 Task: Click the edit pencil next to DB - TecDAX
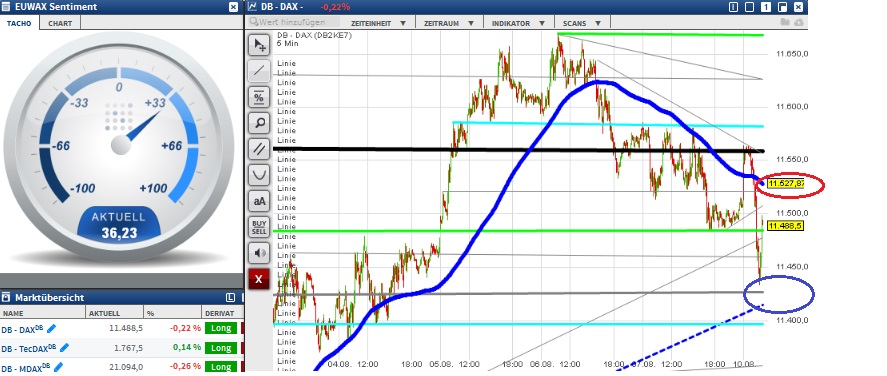coord(64,347)
